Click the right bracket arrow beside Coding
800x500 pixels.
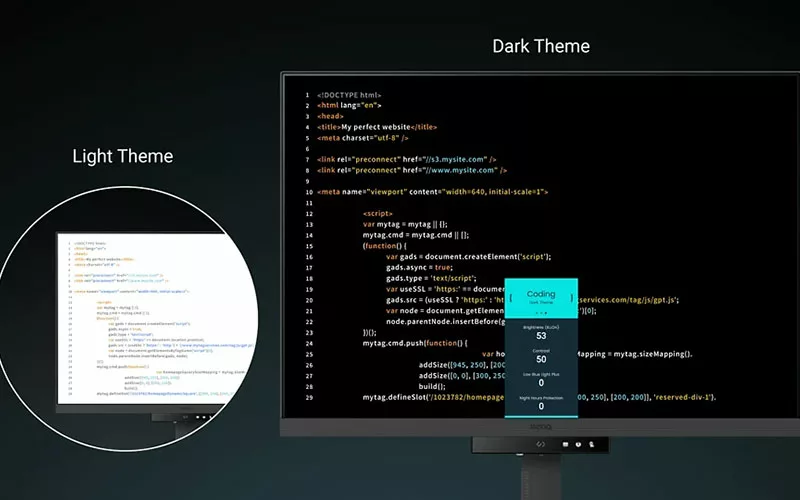click(572, 297)
